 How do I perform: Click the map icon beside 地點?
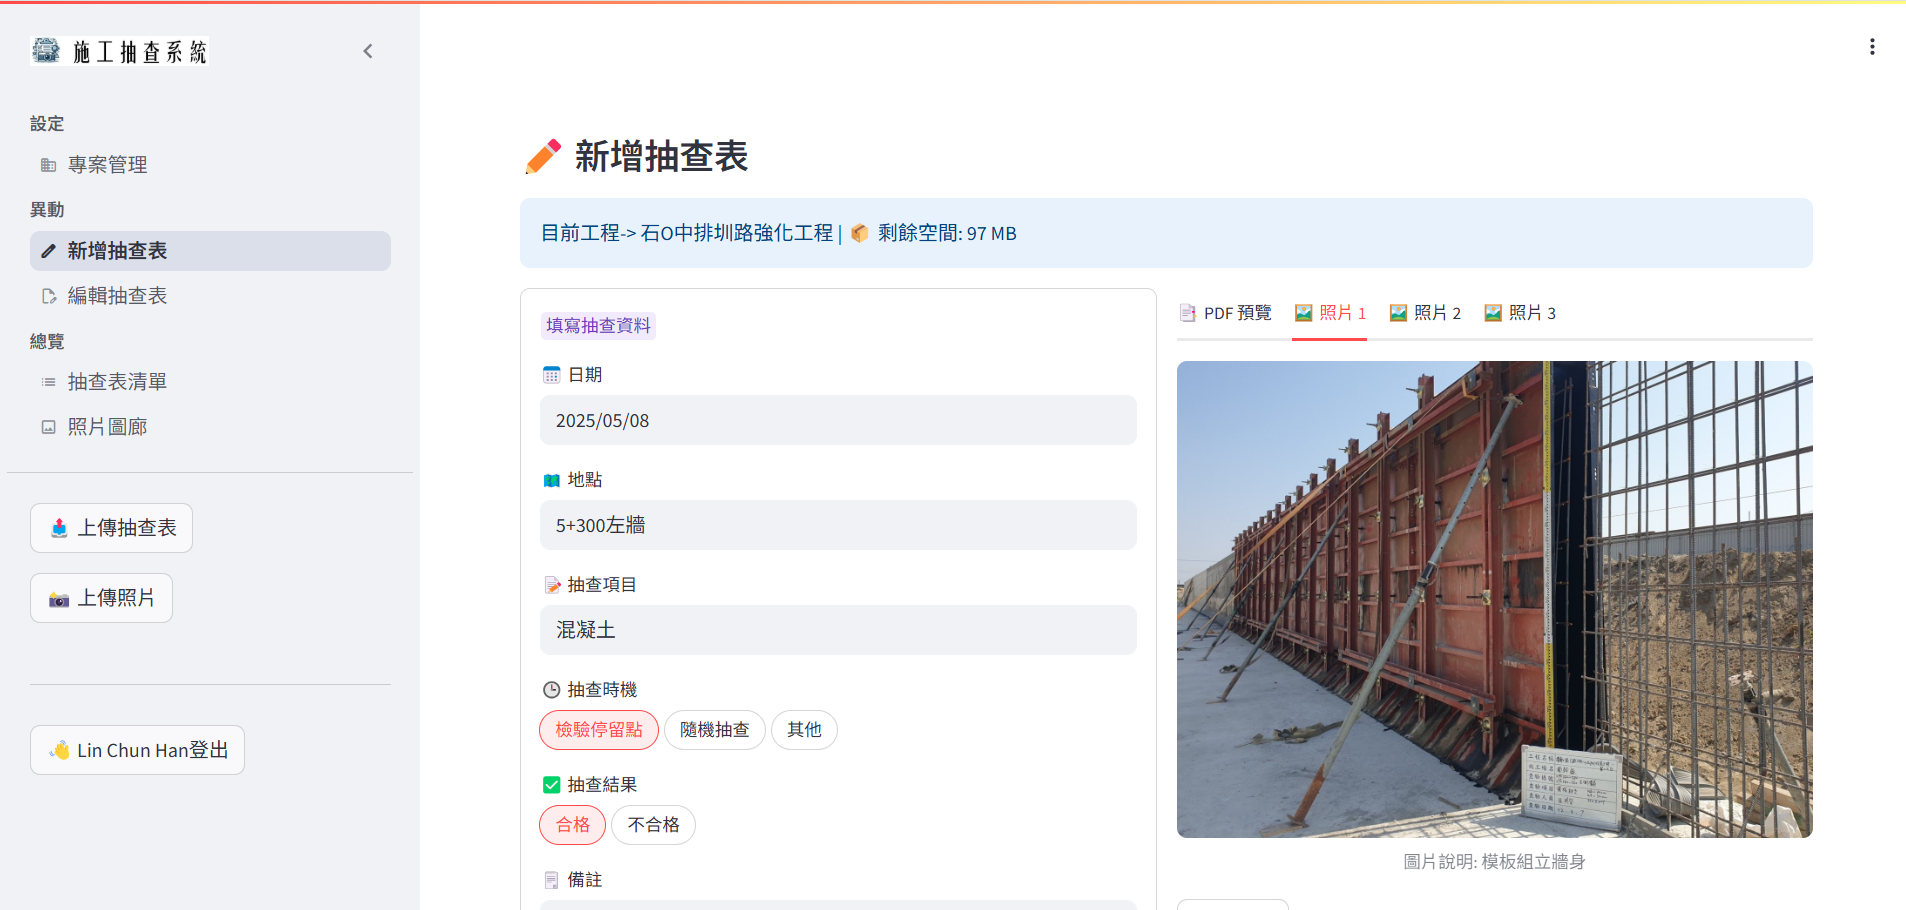(551, 480)
